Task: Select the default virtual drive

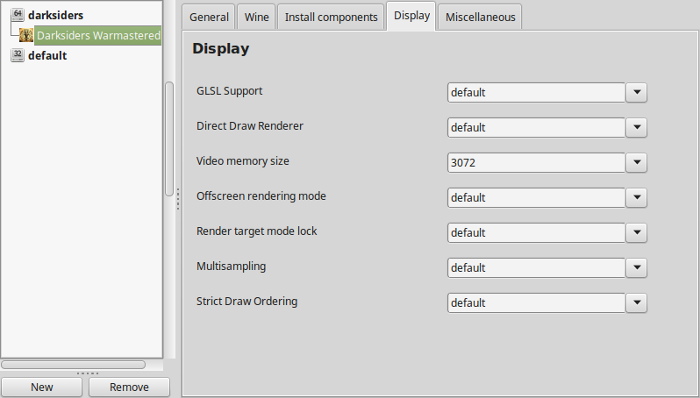Action: (47, 55)
